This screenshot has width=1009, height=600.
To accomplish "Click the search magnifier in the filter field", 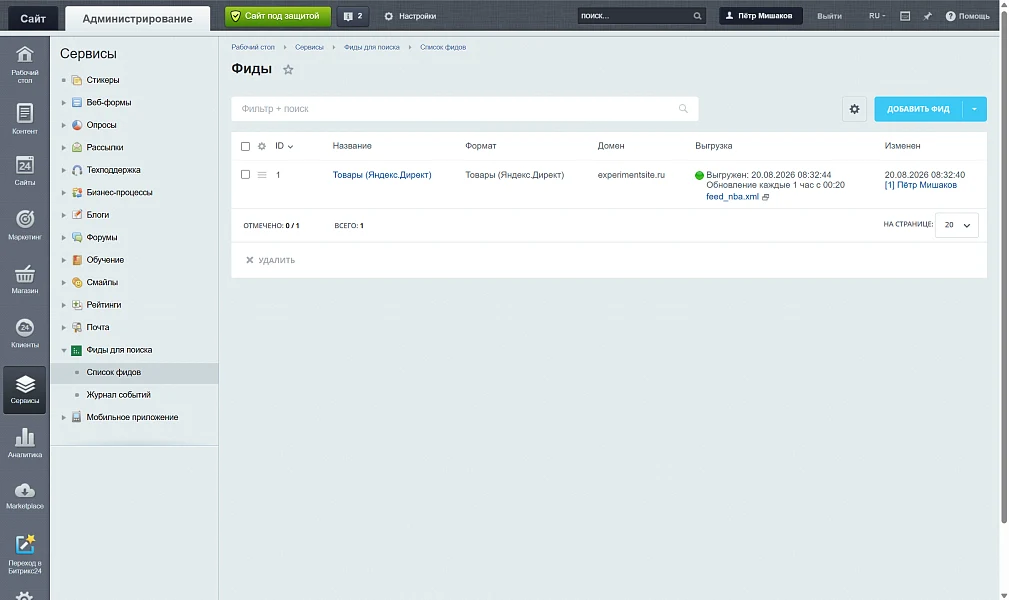I will [683, 109].
